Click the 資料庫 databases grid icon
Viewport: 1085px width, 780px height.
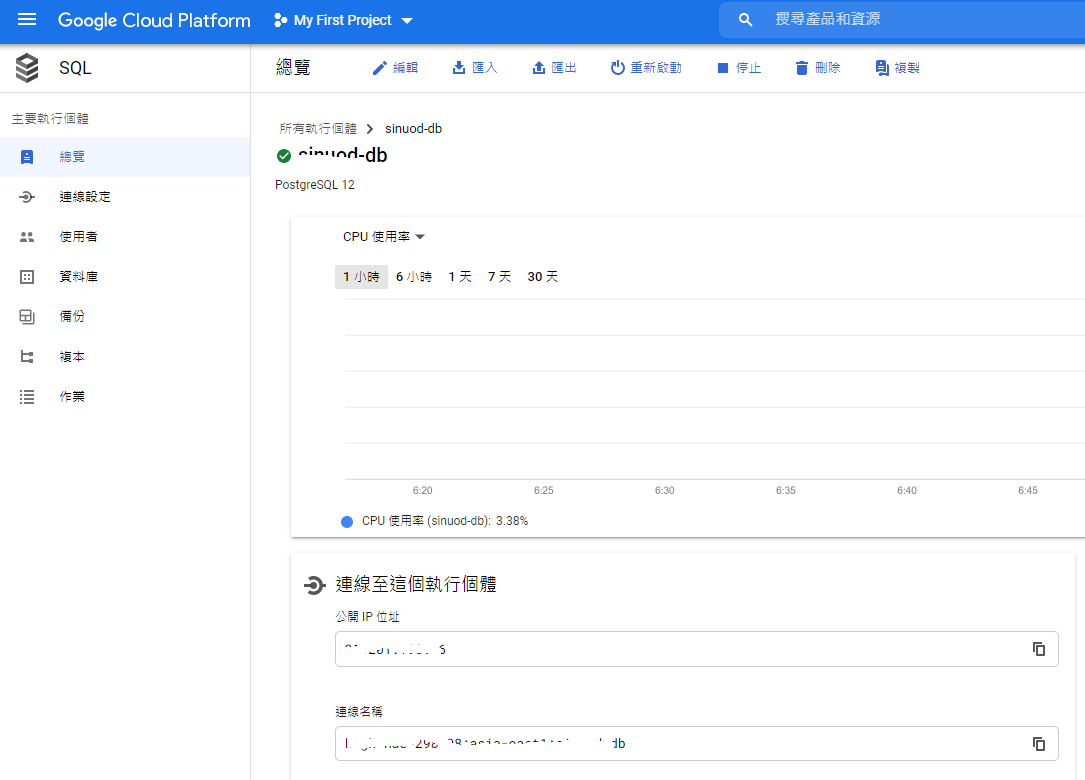(27, 277)
